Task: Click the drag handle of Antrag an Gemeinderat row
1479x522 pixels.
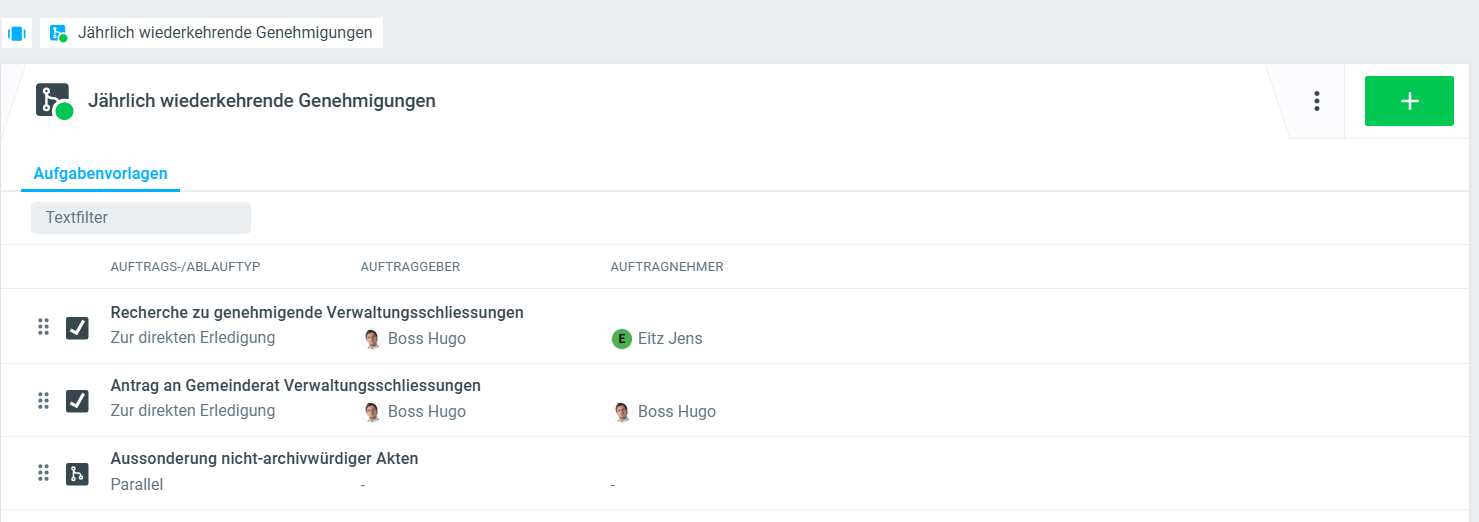Action: pyautogui.click(x=43, y=400)
